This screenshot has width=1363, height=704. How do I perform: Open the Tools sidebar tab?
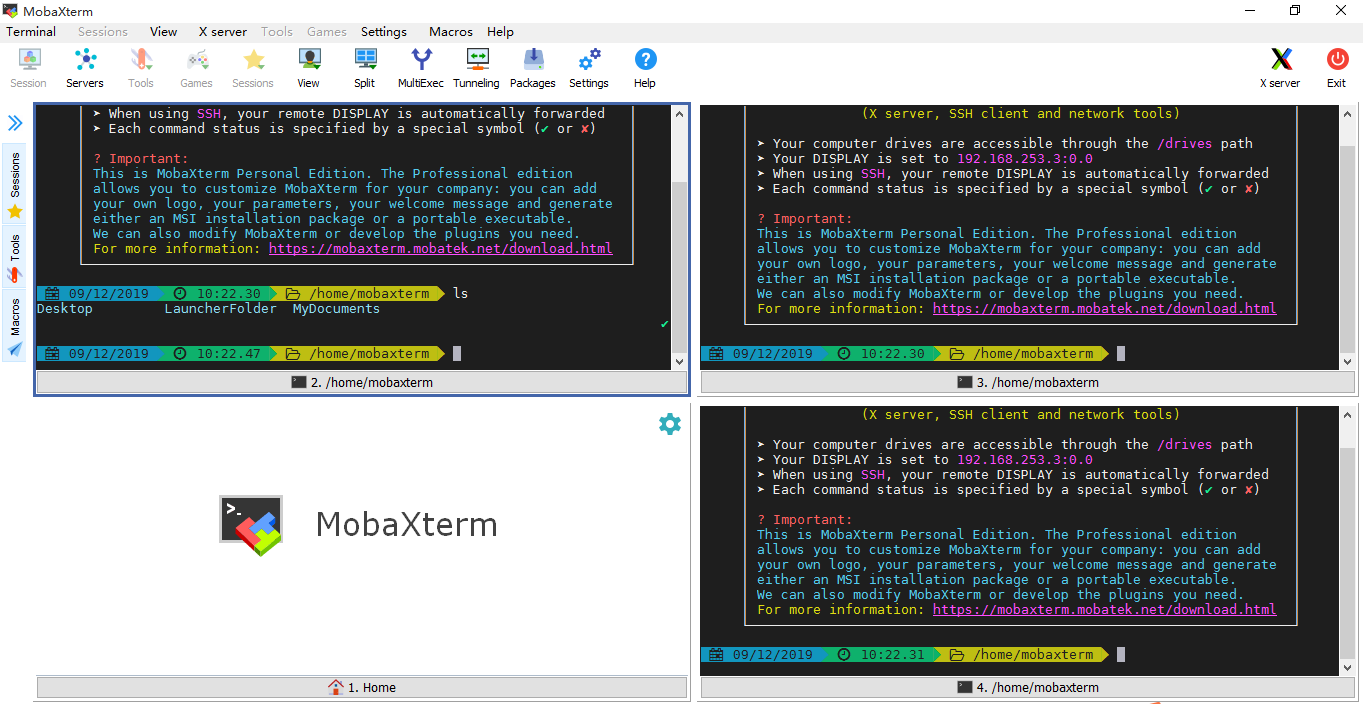click(x=15, y=257)
